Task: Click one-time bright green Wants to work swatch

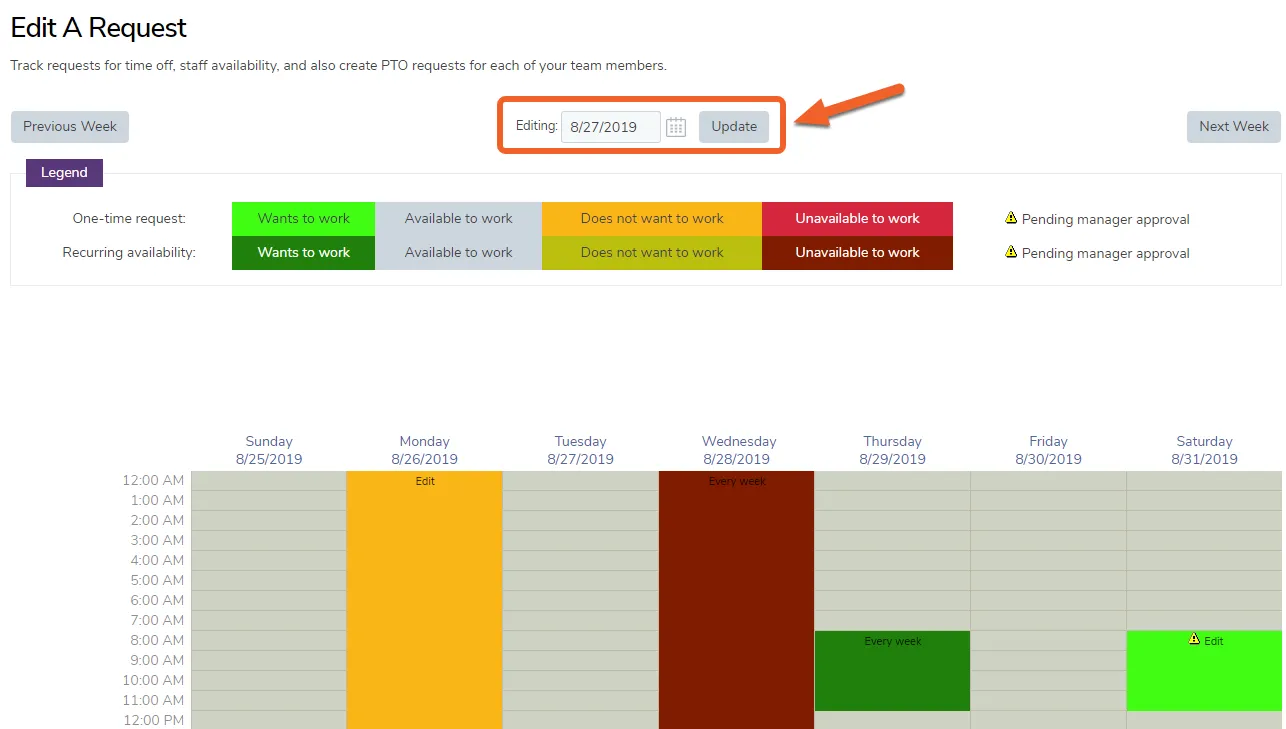Action: point(303,219)
